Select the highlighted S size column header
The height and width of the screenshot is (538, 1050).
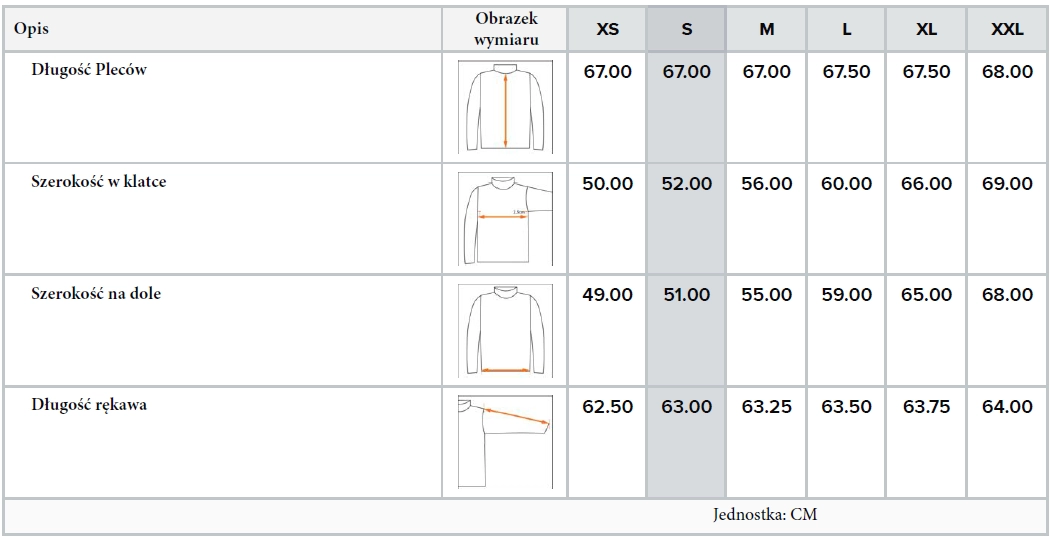pos(687,29)
